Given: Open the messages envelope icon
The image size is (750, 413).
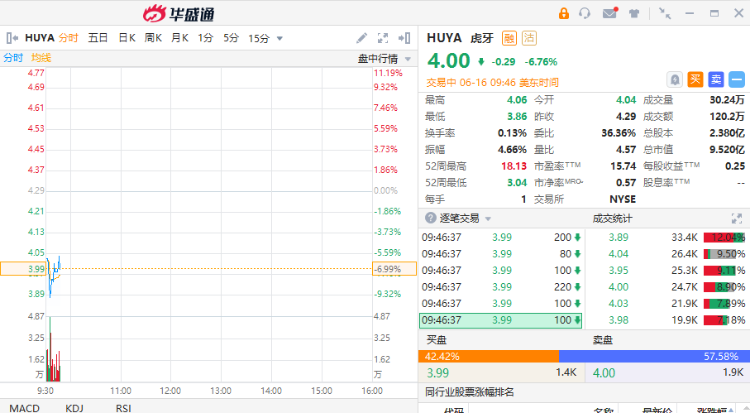Looking at the screenshot, I should tap(609, 13).
